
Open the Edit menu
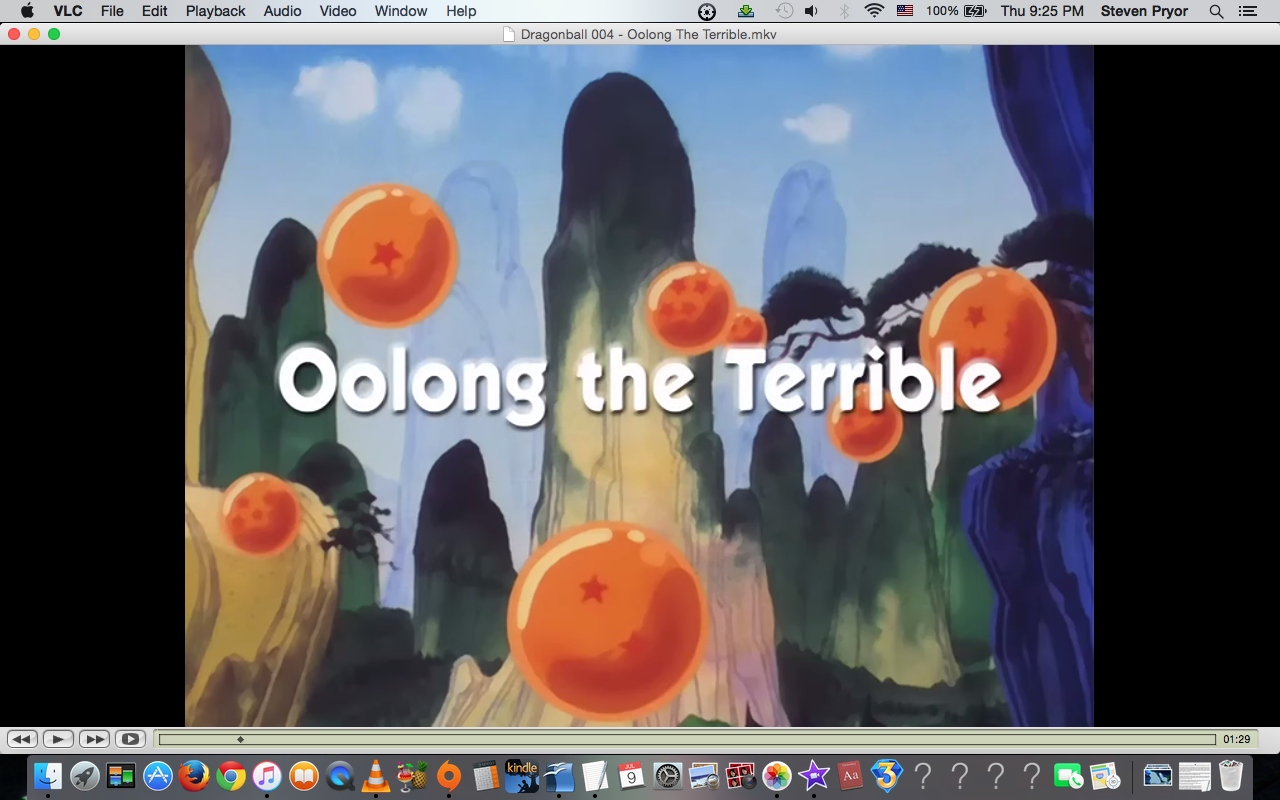click(154, 11)
